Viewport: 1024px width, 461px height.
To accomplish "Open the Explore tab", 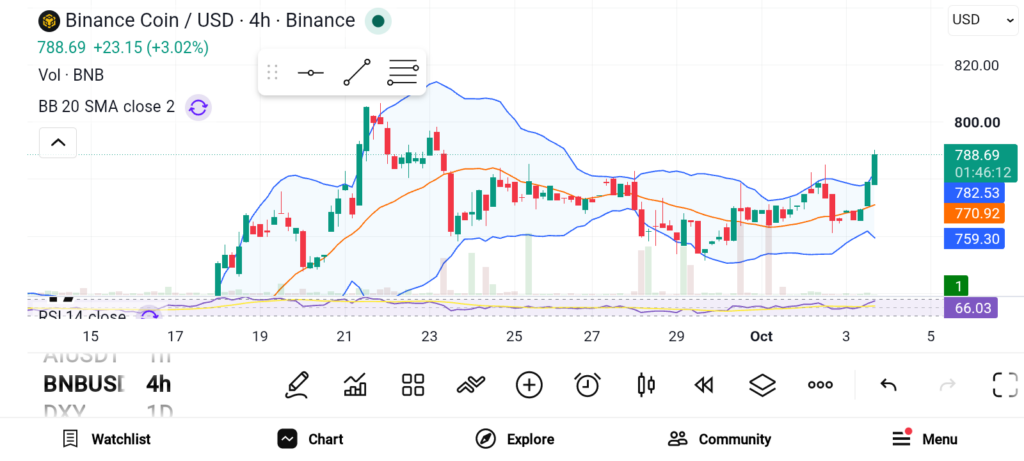I will (515, 439).
